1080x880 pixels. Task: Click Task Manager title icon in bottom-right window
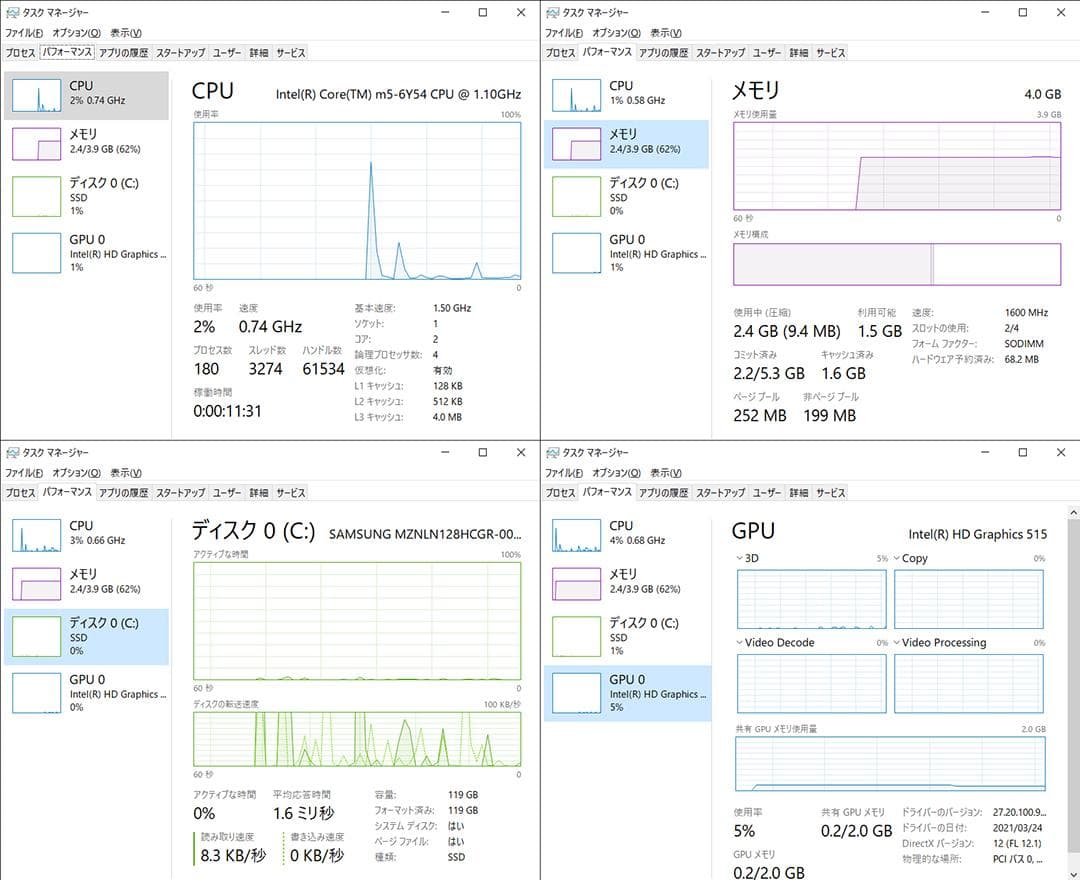(552, 452)
